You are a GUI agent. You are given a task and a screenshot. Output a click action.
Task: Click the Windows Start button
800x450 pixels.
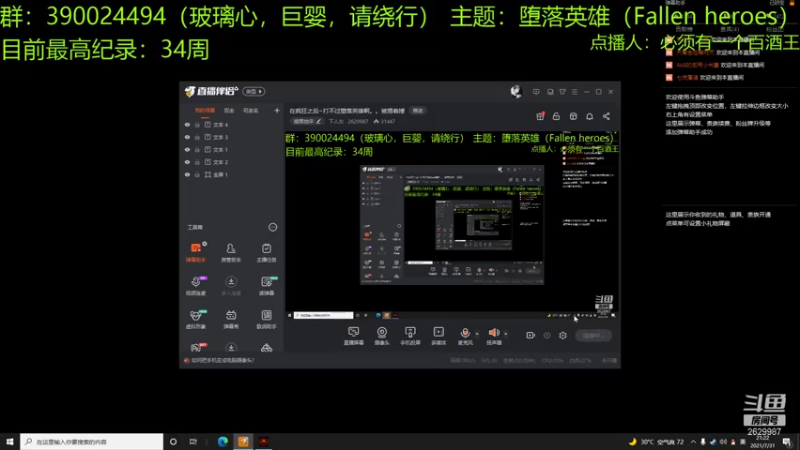click(x=10, y=442)
